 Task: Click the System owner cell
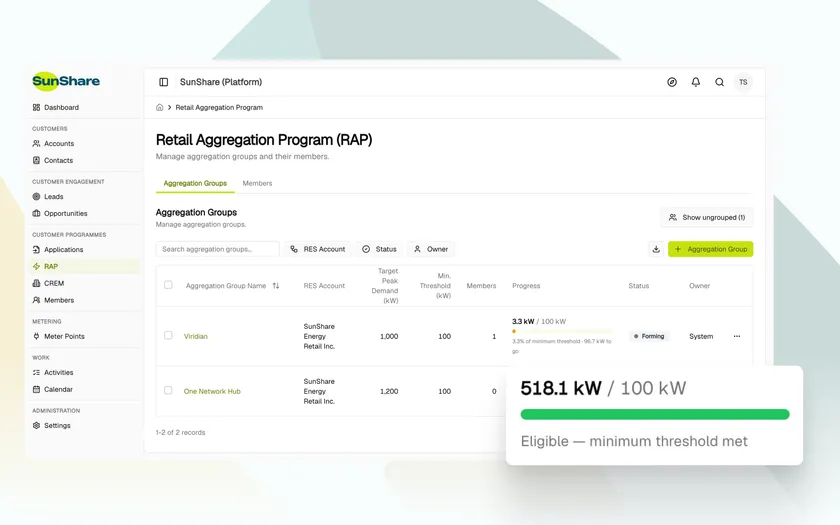pyautogui.click(x=701, y=336)
